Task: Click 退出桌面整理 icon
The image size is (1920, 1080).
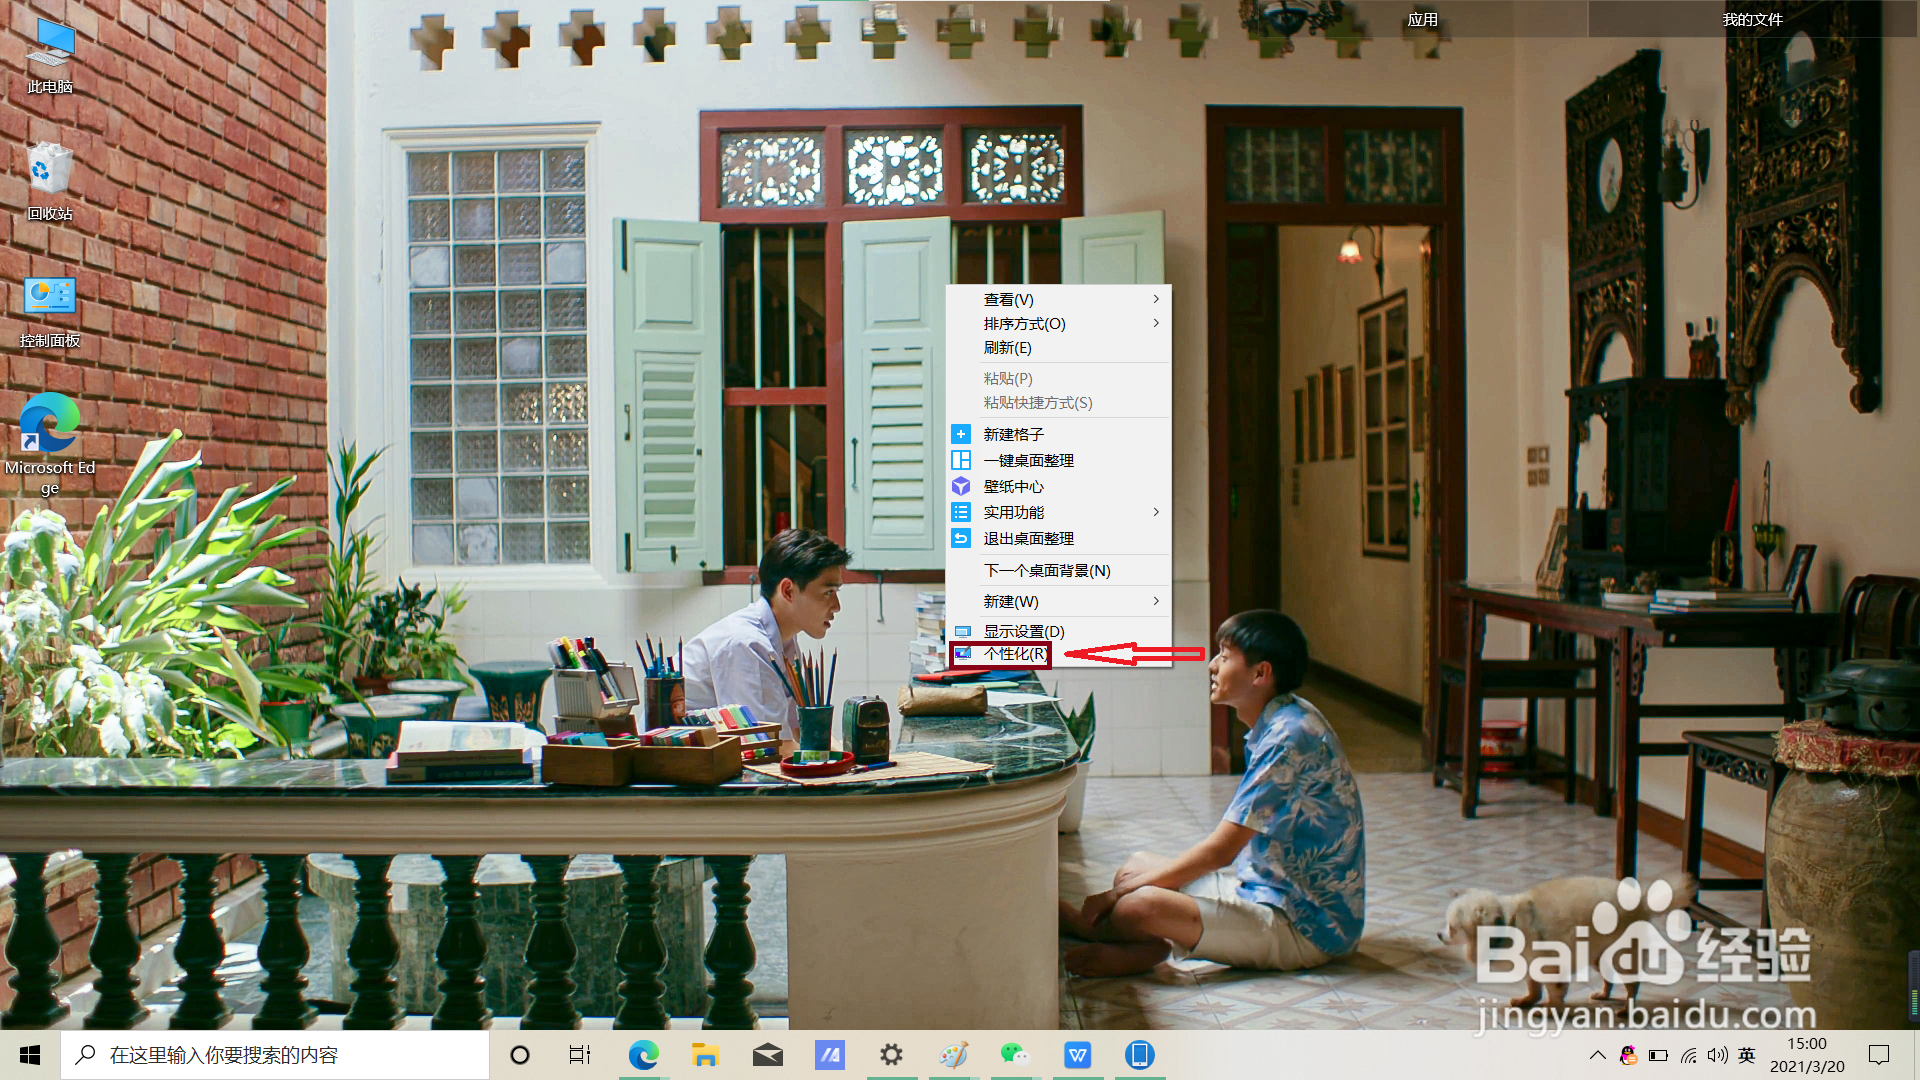Action: 961,538
